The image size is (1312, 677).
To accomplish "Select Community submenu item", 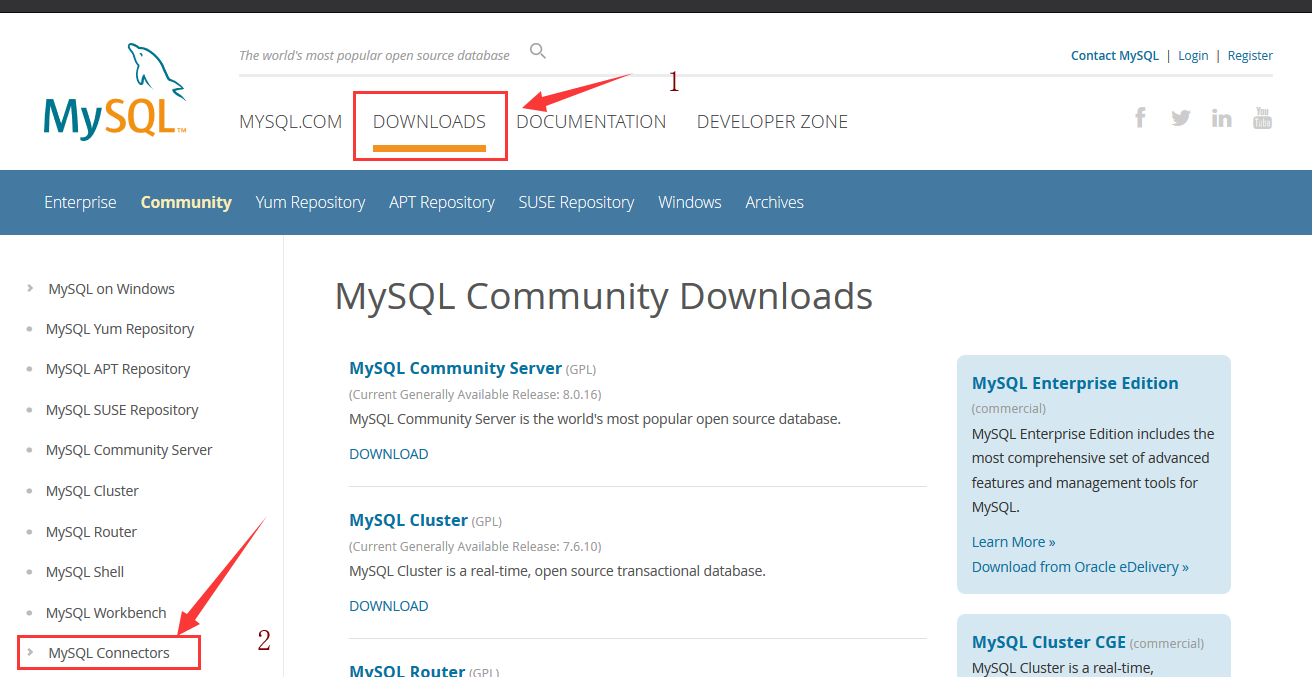I will click(x=186, y=202).
